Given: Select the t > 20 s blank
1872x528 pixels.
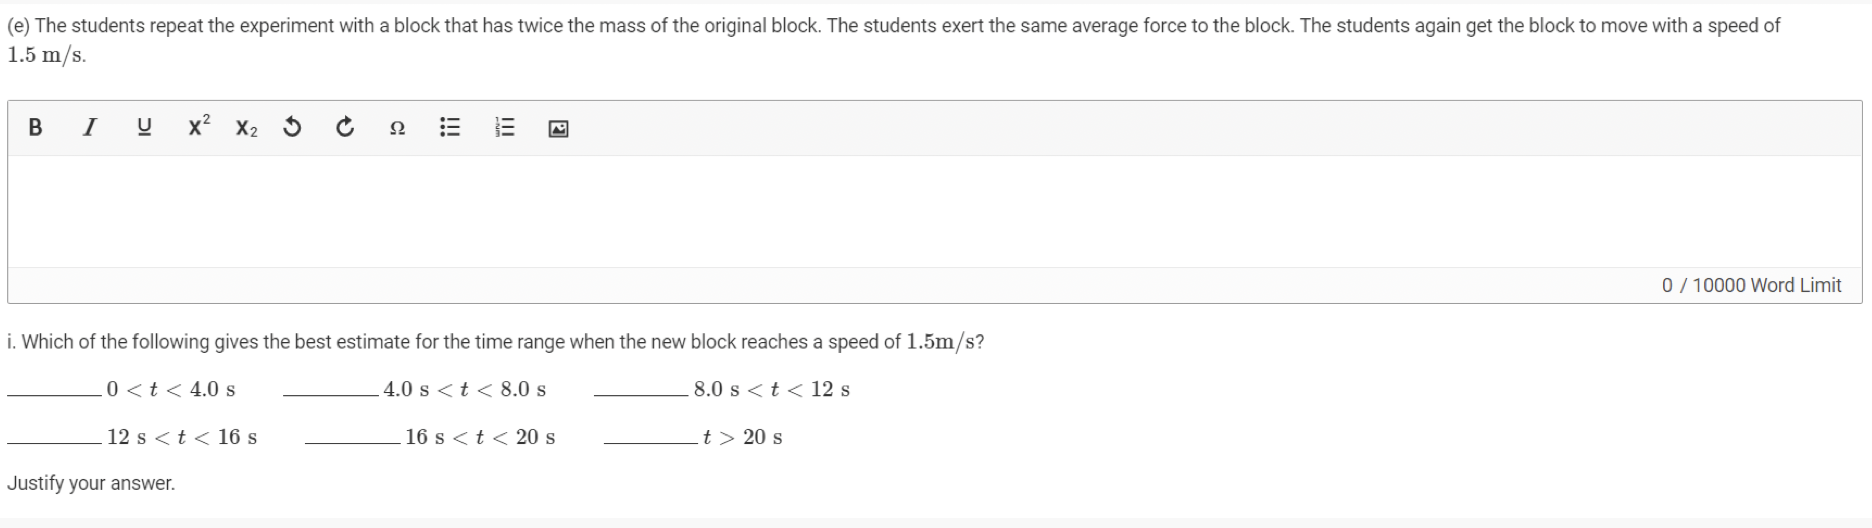Looking at the screenshot, I should coord(652,438).
